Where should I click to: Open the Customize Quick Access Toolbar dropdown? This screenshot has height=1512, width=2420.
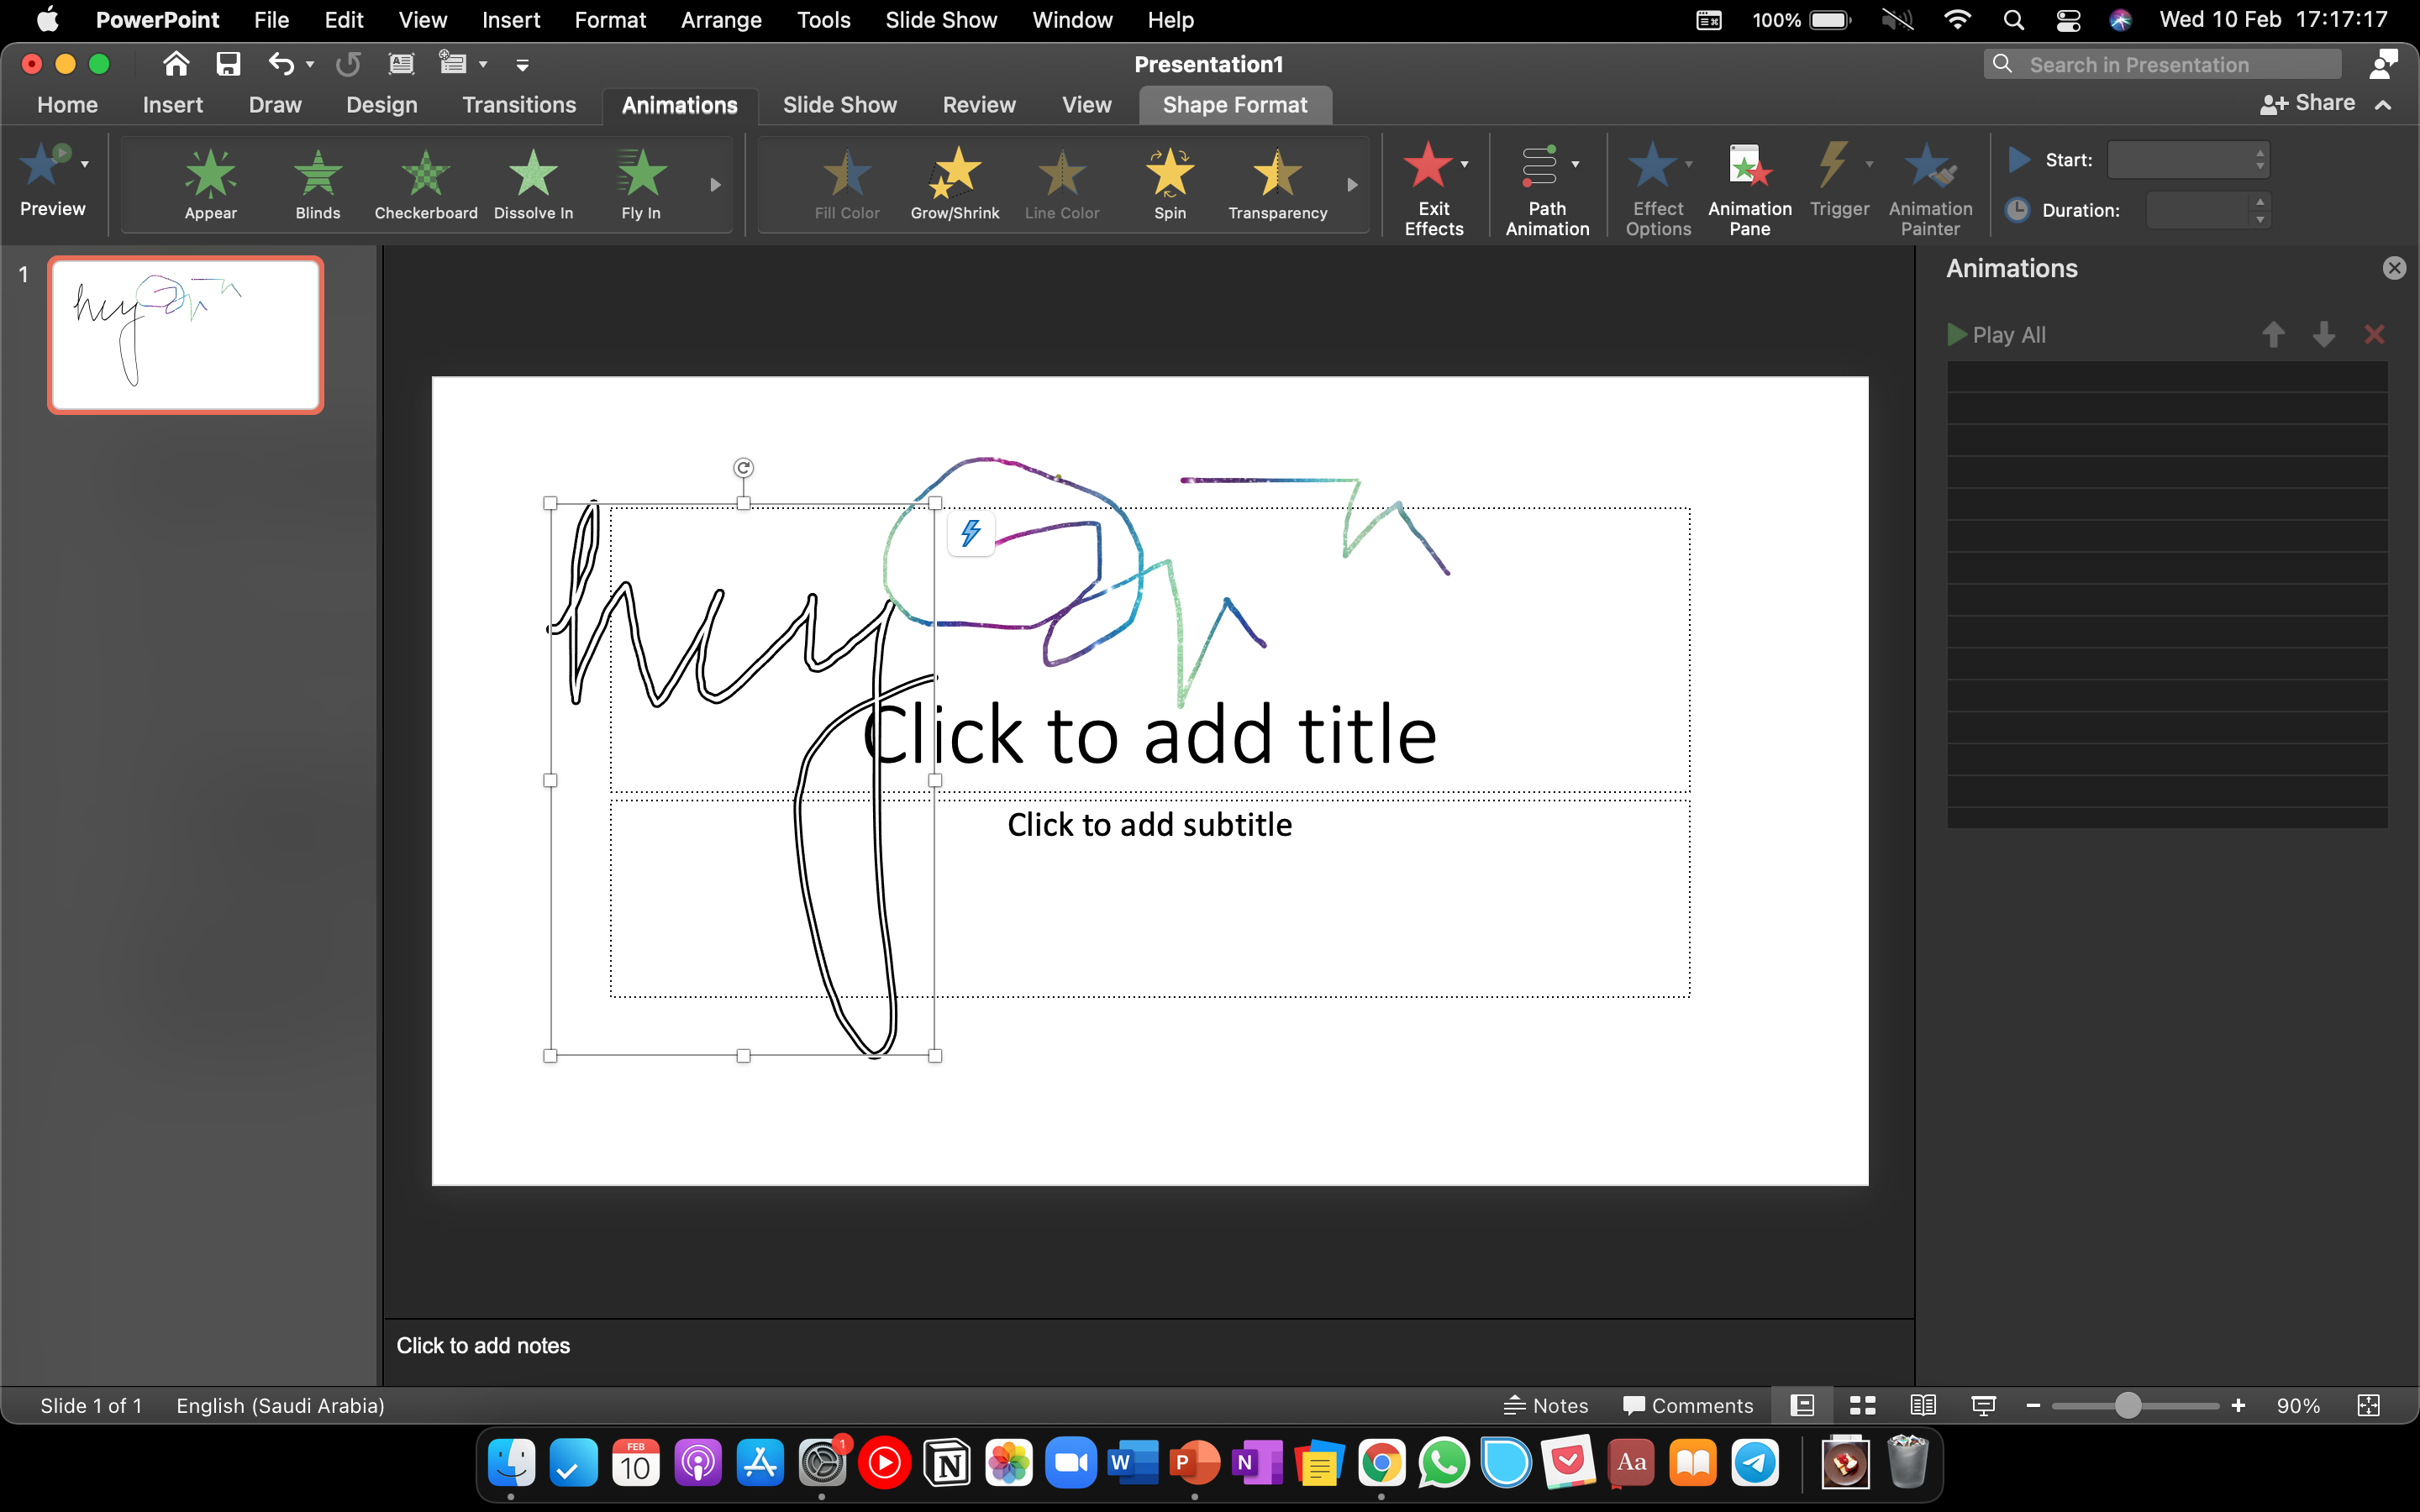pyautogui.click(x=522, y=65)
